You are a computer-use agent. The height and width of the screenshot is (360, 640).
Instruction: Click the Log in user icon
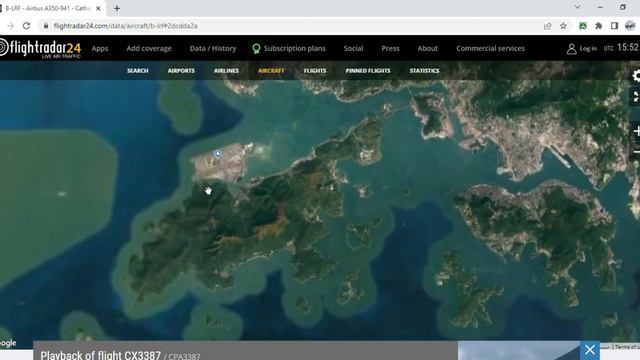(x=571, y=49)
